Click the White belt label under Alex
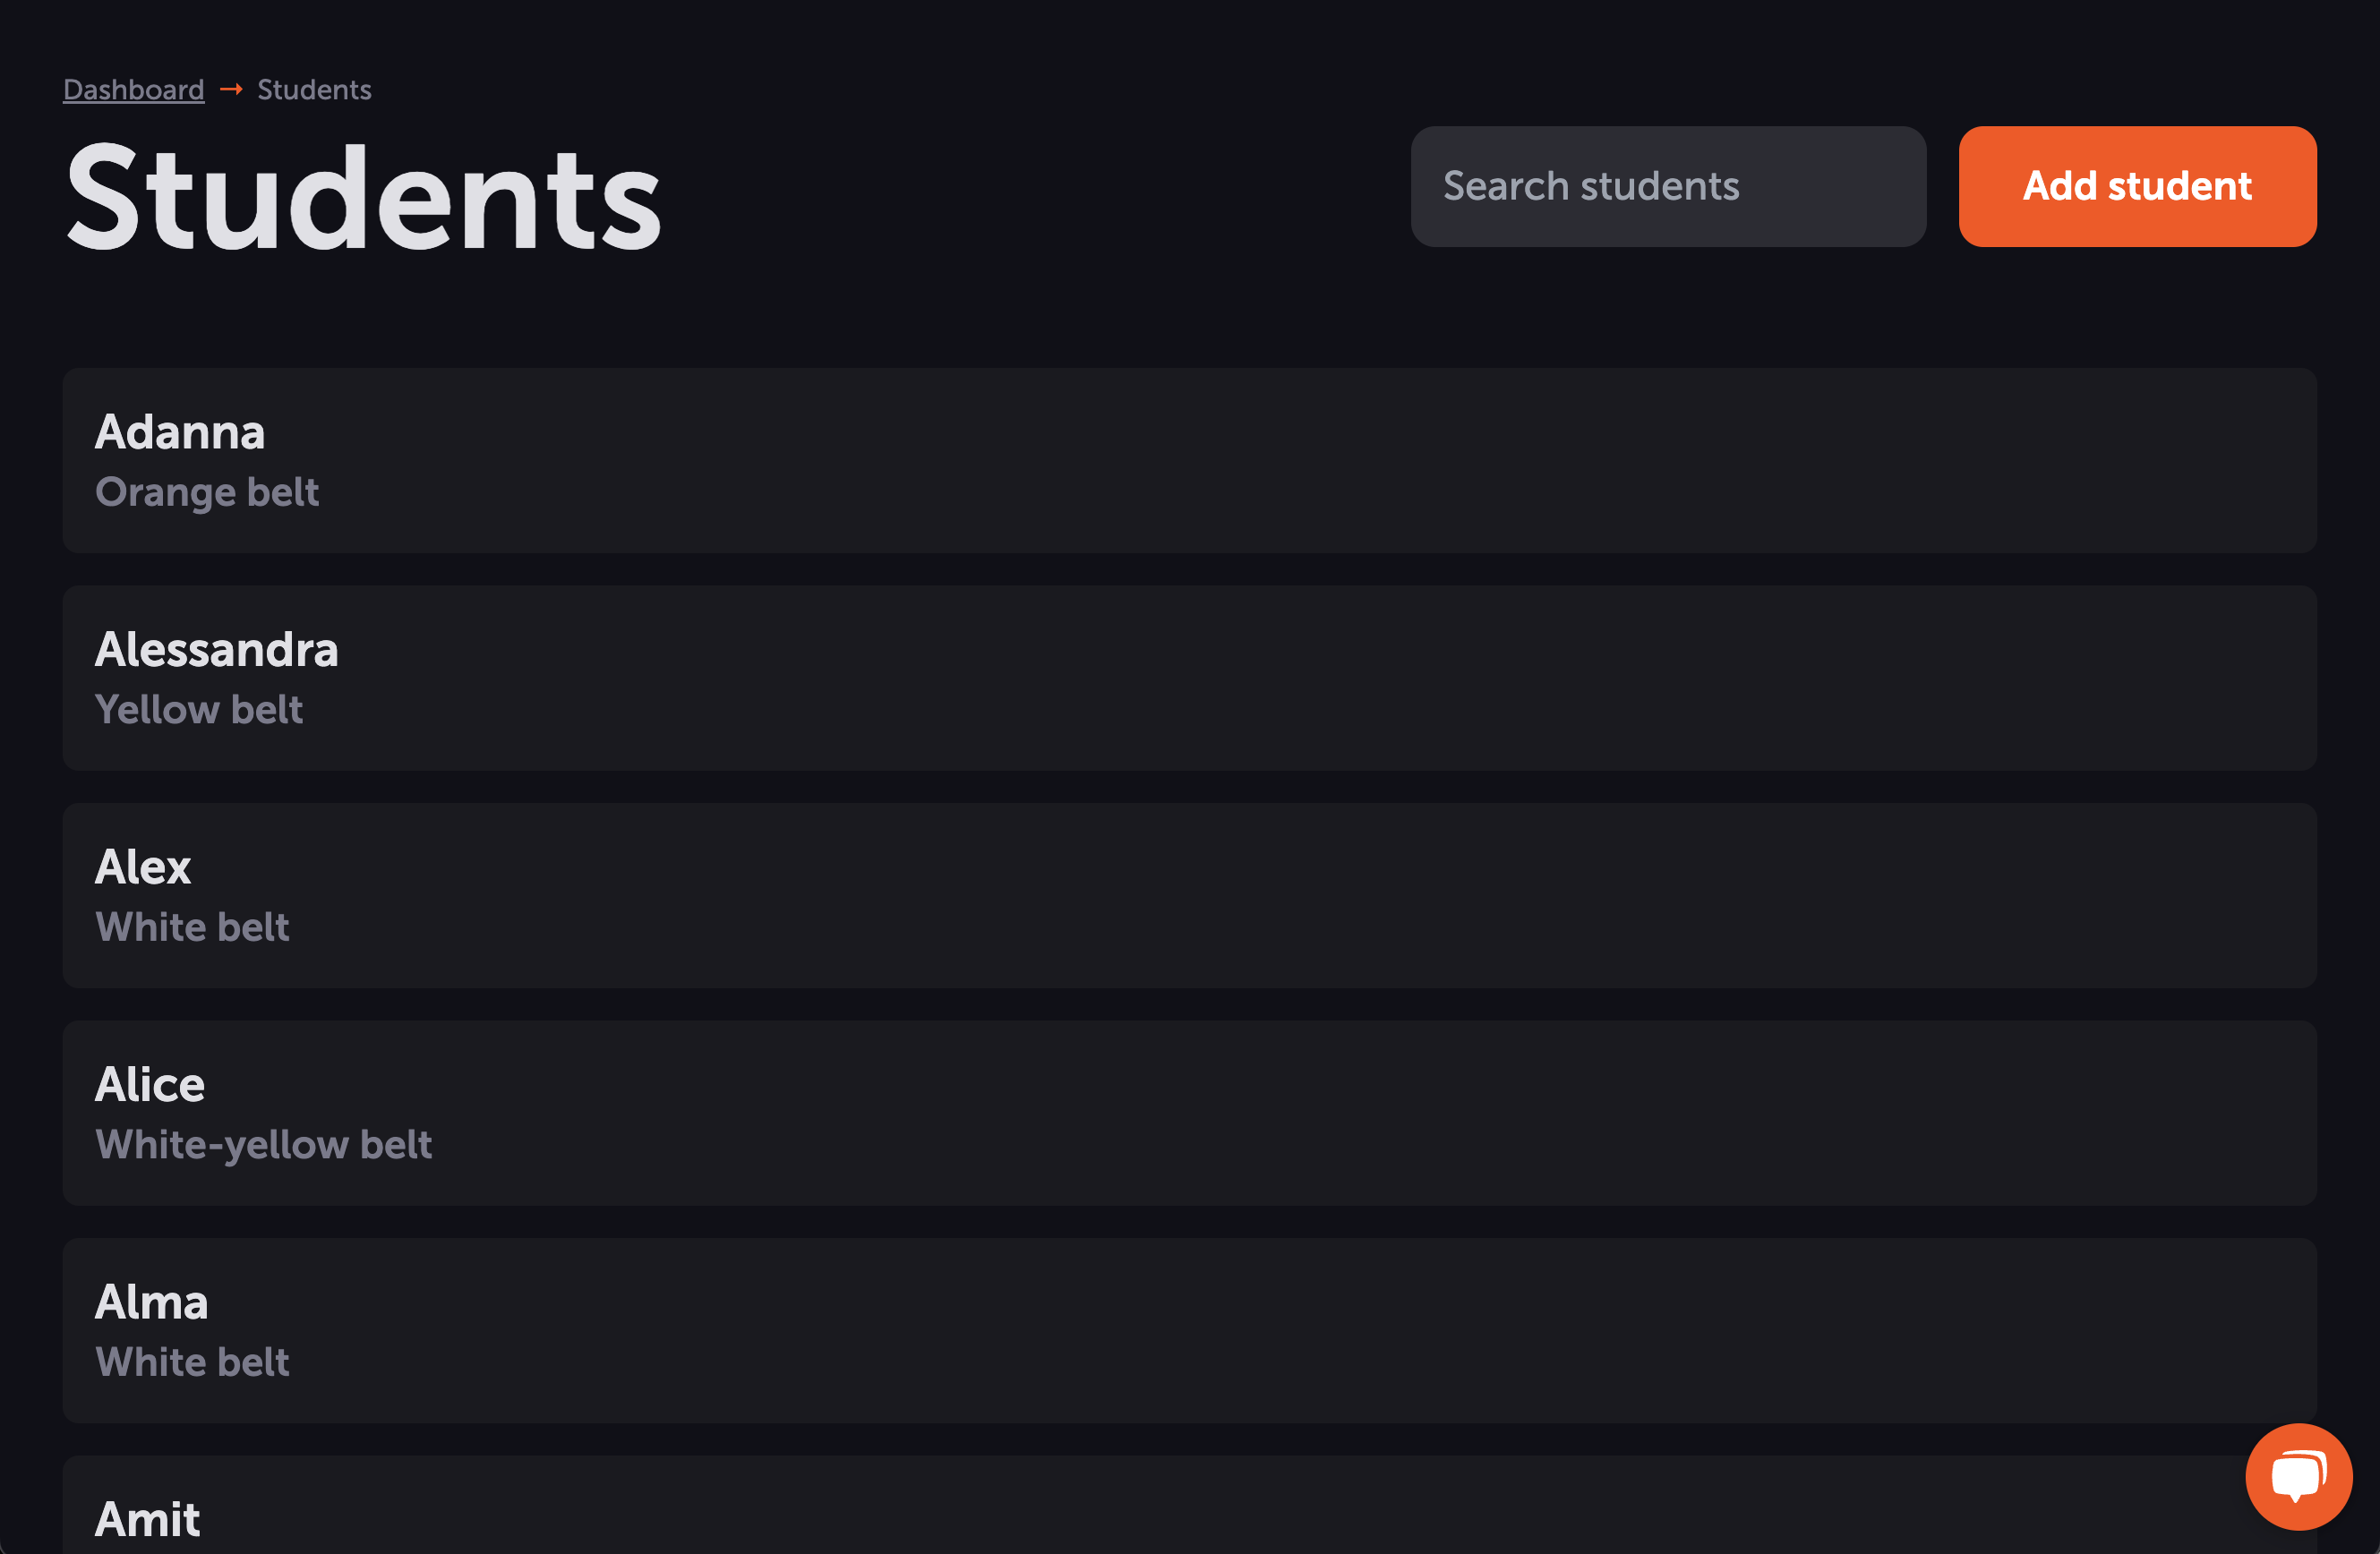Viewport: 2380px width, 1554px height. click(192, 927)
